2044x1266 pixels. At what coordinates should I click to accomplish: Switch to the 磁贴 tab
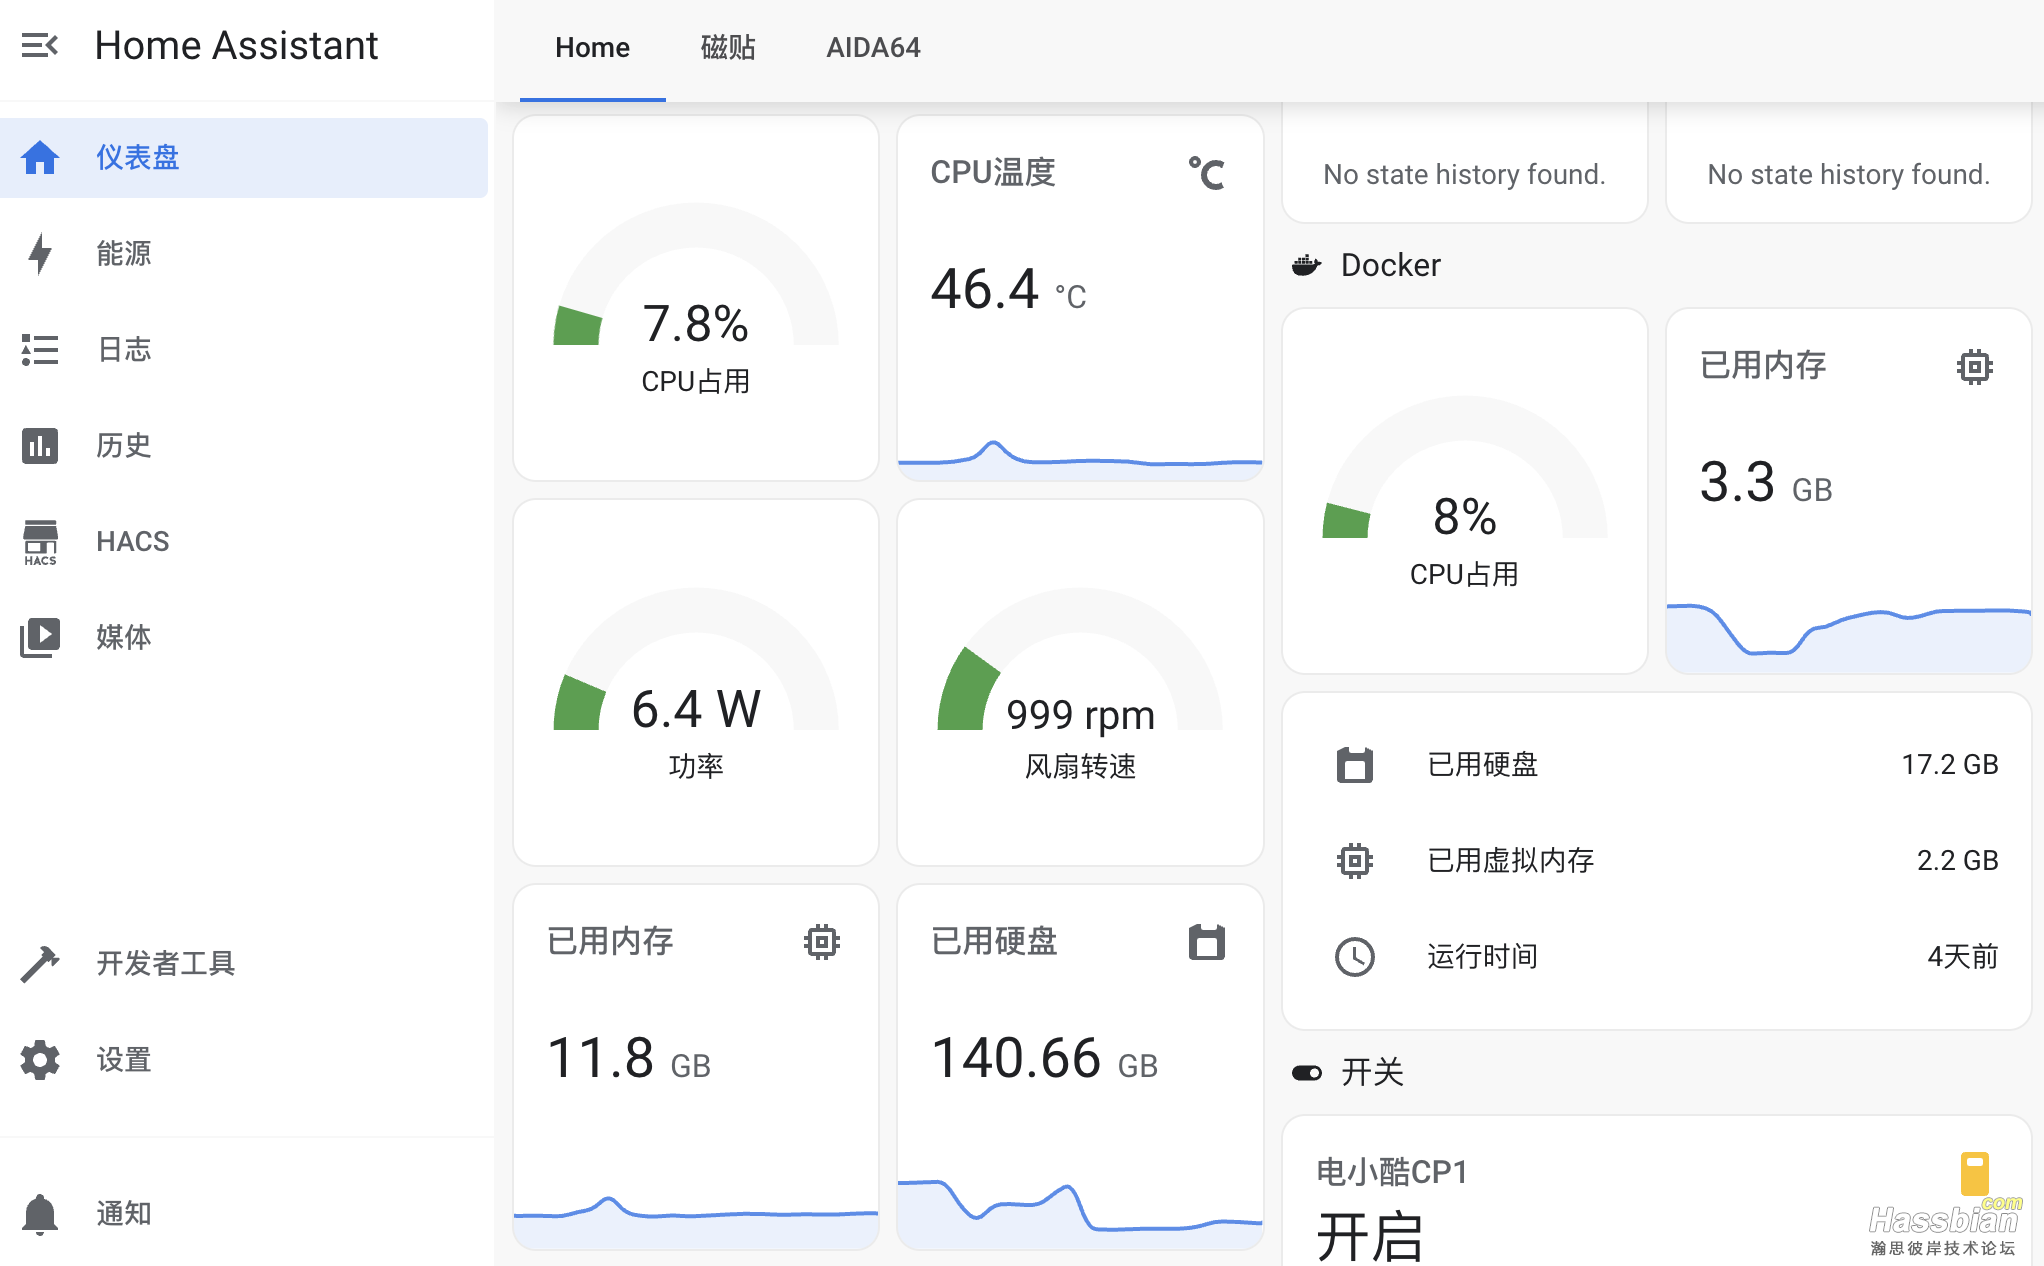click(x=728, y=48)
